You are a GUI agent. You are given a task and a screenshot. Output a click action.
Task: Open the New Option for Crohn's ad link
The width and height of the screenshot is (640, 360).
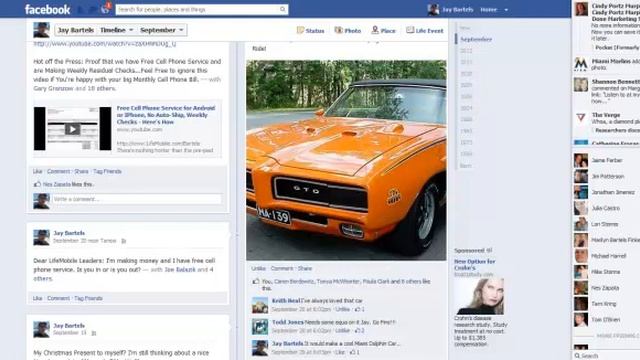click(475, 264)
